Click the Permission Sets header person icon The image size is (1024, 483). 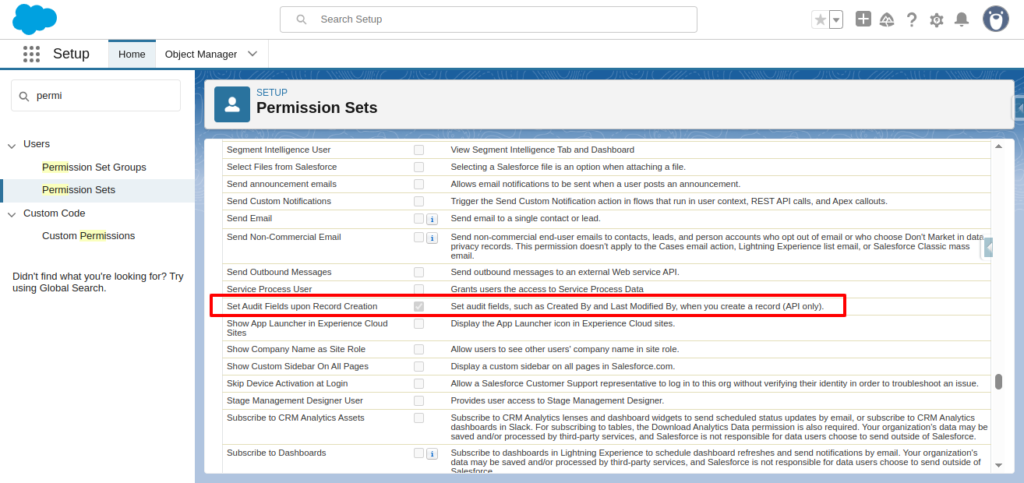[232, 104]
